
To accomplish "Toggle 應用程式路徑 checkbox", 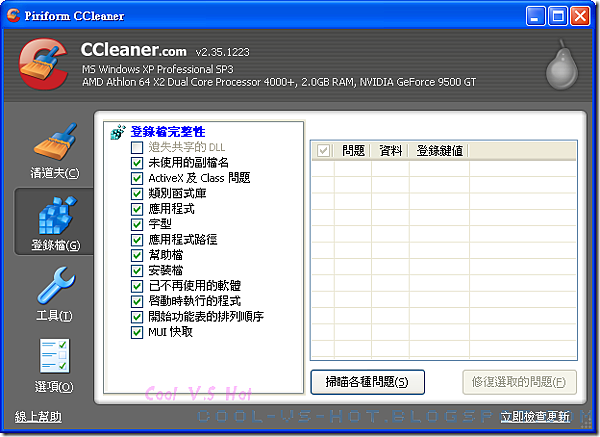I will (137, 240).
